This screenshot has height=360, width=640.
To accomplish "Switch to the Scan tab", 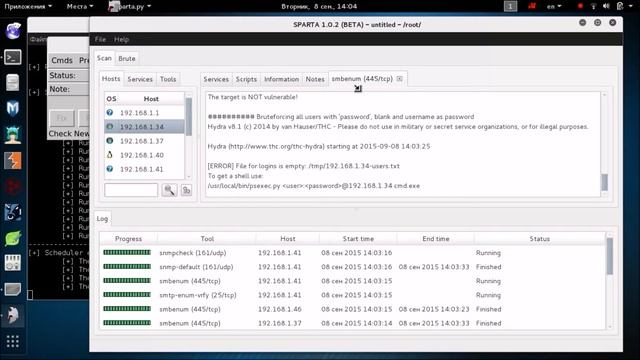I will click(104, 58).
